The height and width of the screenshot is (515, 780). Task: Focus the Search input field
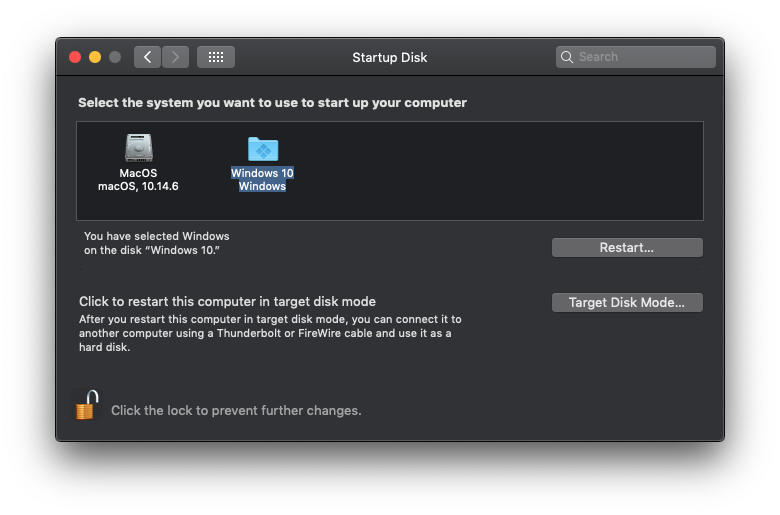click(636, 57)
